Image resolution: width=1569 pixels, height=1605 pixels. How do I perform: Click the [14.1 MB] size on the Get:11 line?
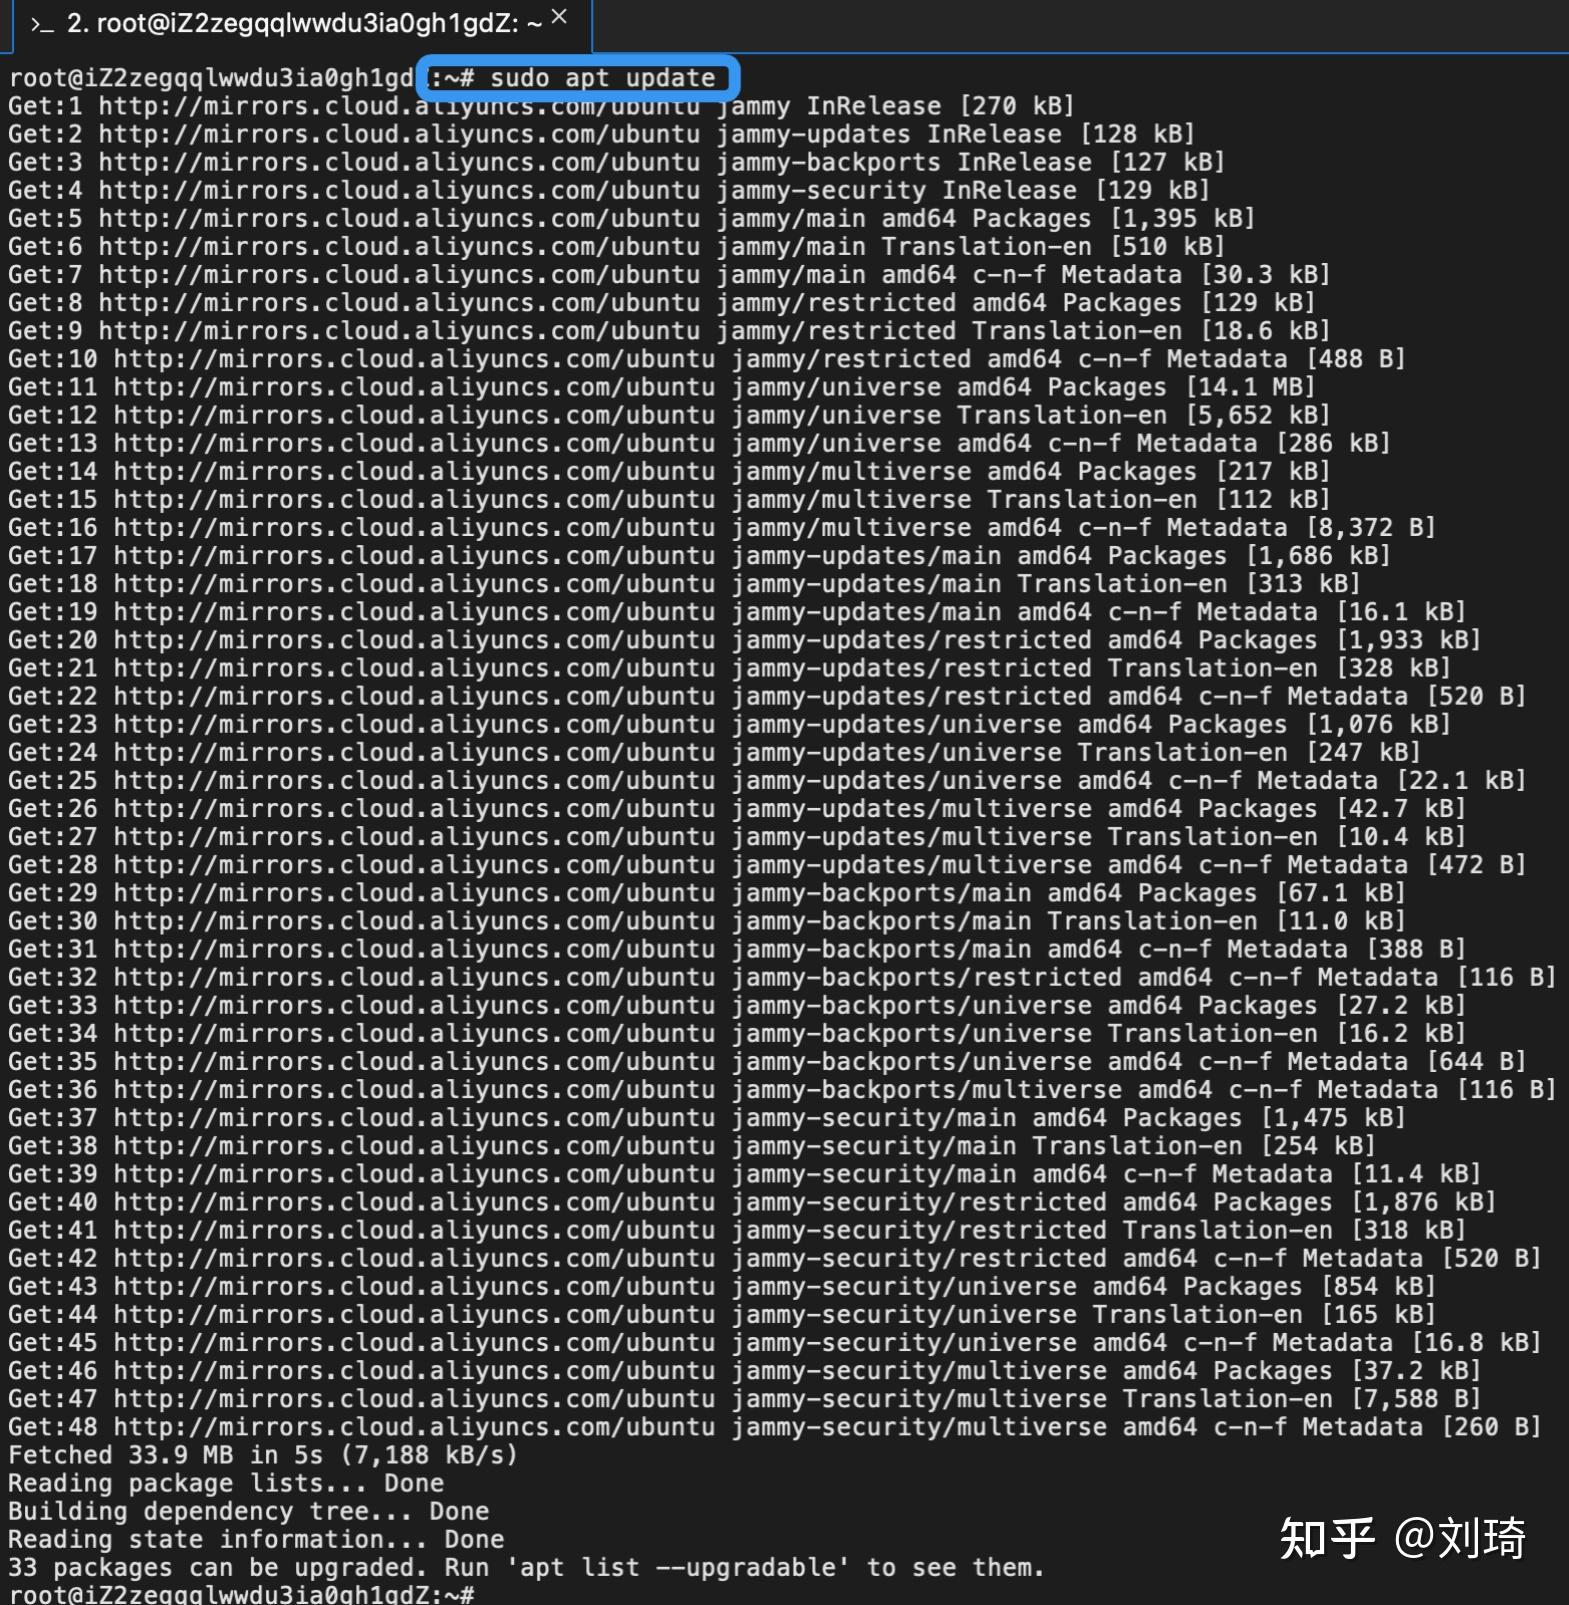point(1250,387)
